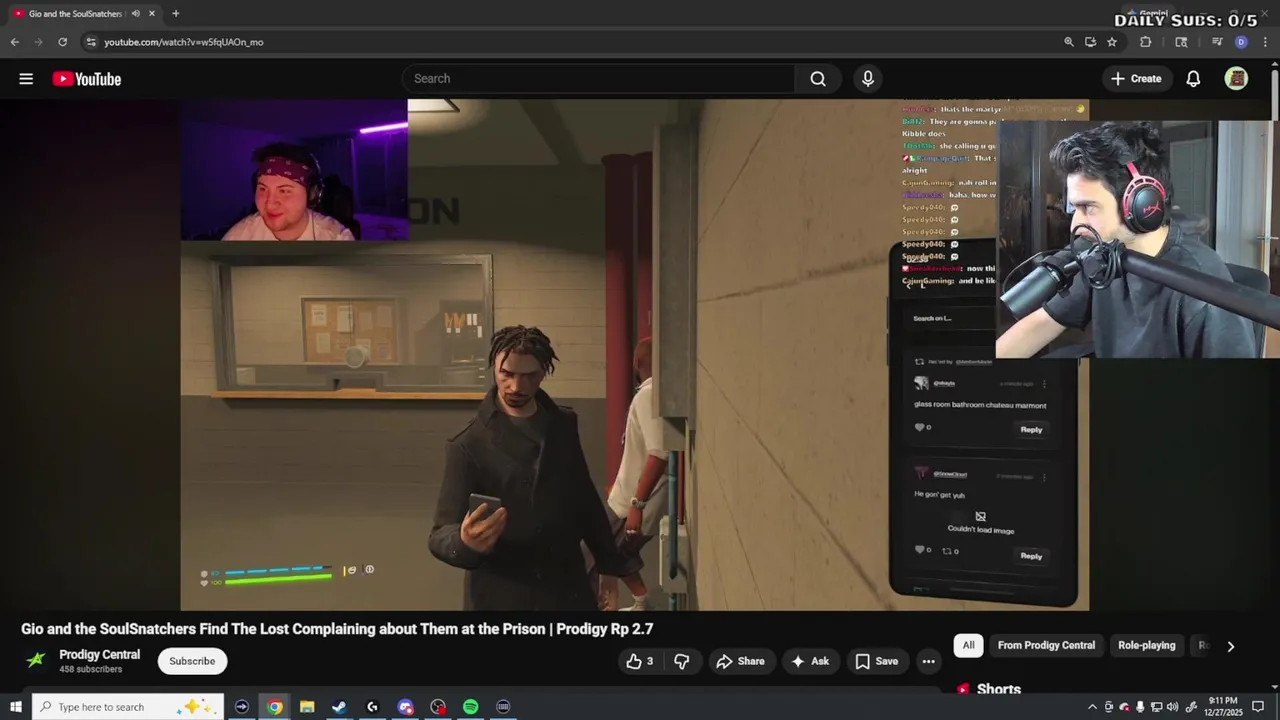This screenshot has width=1280, height=720.
Task: Open File Explorer from the taskbar
Action: point(307,707)
